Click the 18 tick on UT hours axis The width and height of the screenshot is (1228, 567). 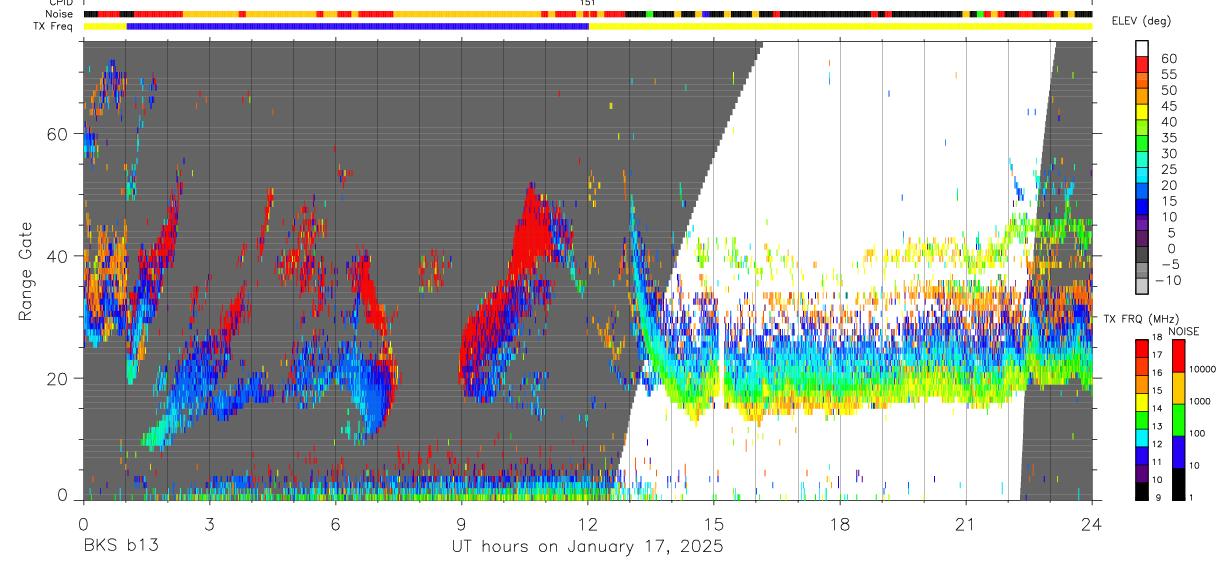tap(840, 524)
